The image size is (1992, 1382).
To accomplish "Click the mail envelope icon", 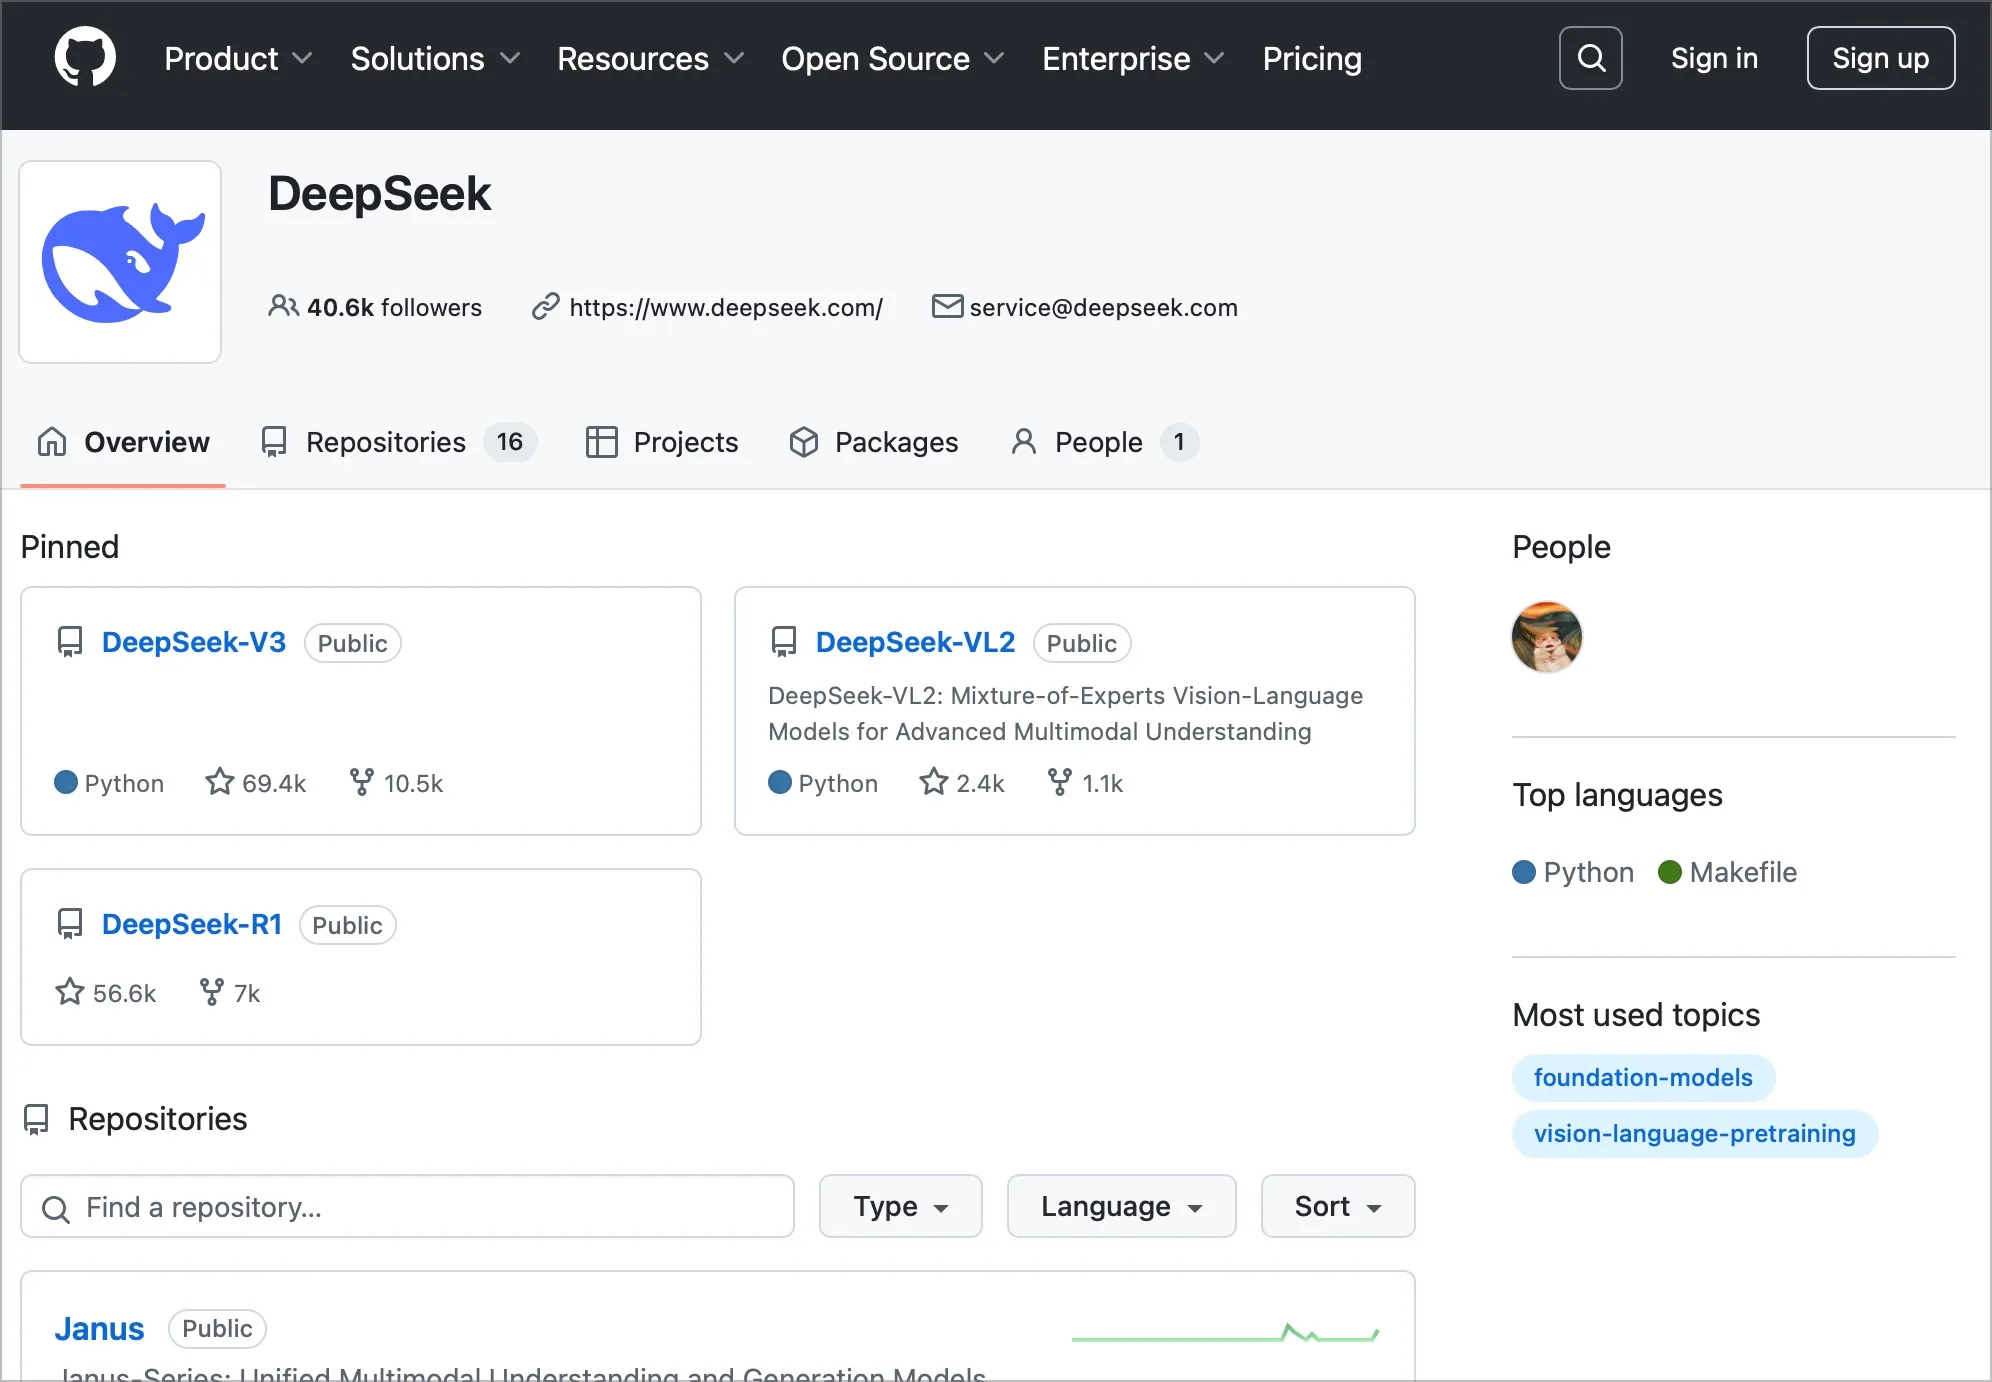I will 947,306.
